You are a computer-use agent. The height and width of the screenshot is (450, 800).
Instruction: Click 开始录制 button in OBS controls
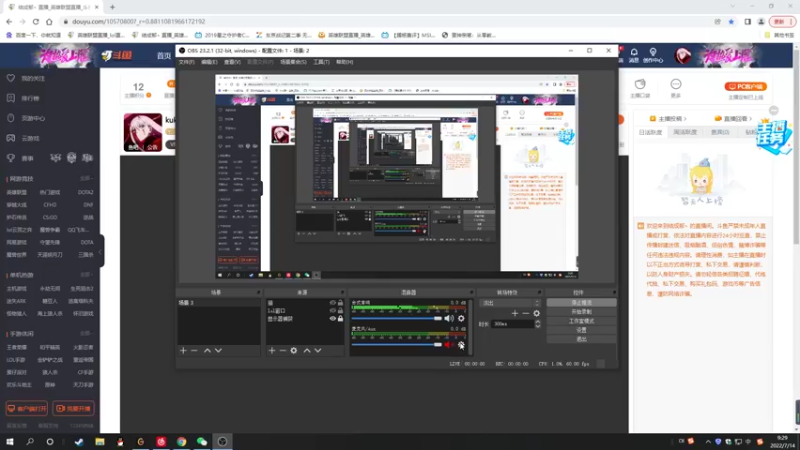[x=581, y=312]
